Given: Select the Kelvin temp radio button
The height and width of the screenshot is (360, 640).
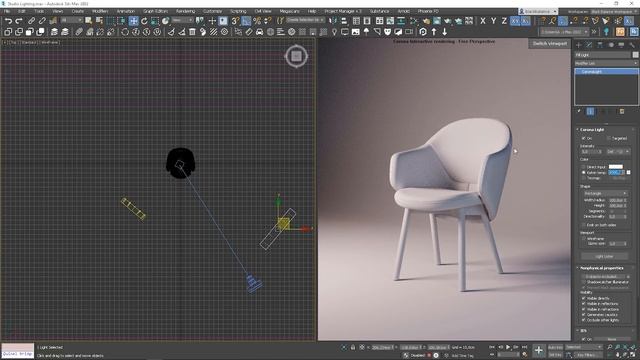Looking at the screenshot, I should (584, 173).
